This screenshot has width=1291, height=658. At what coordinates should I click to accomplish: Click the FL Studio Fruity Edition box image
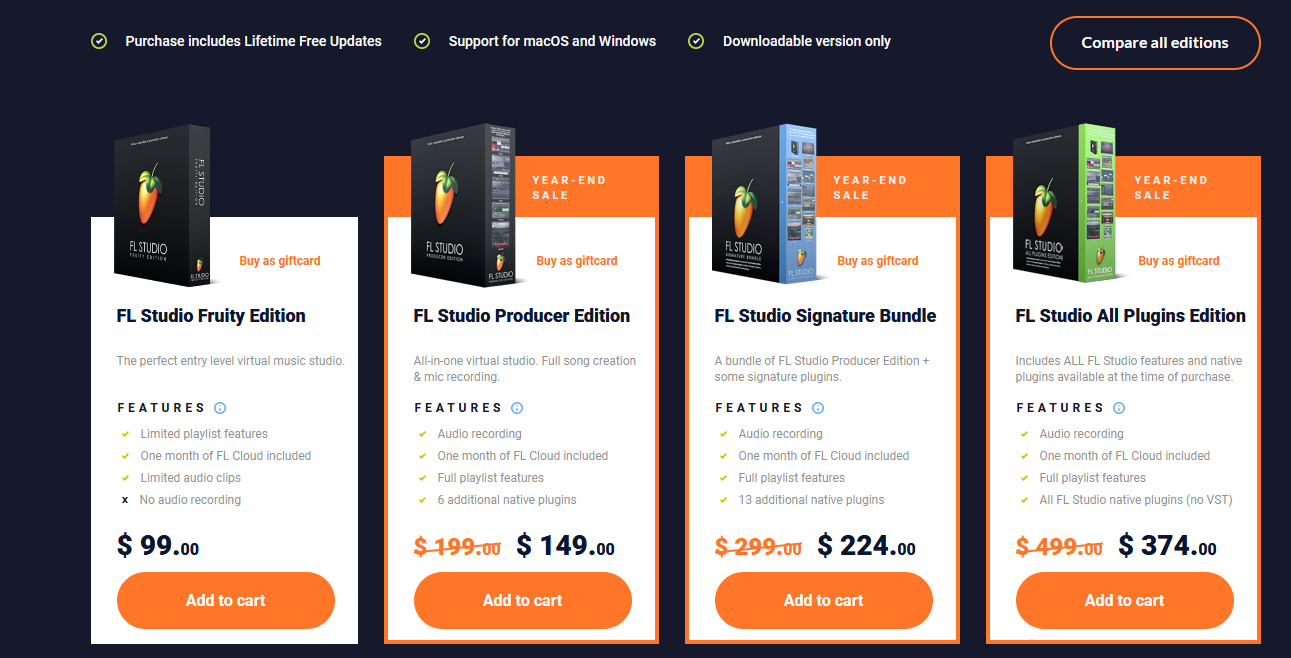pos(163,206)
